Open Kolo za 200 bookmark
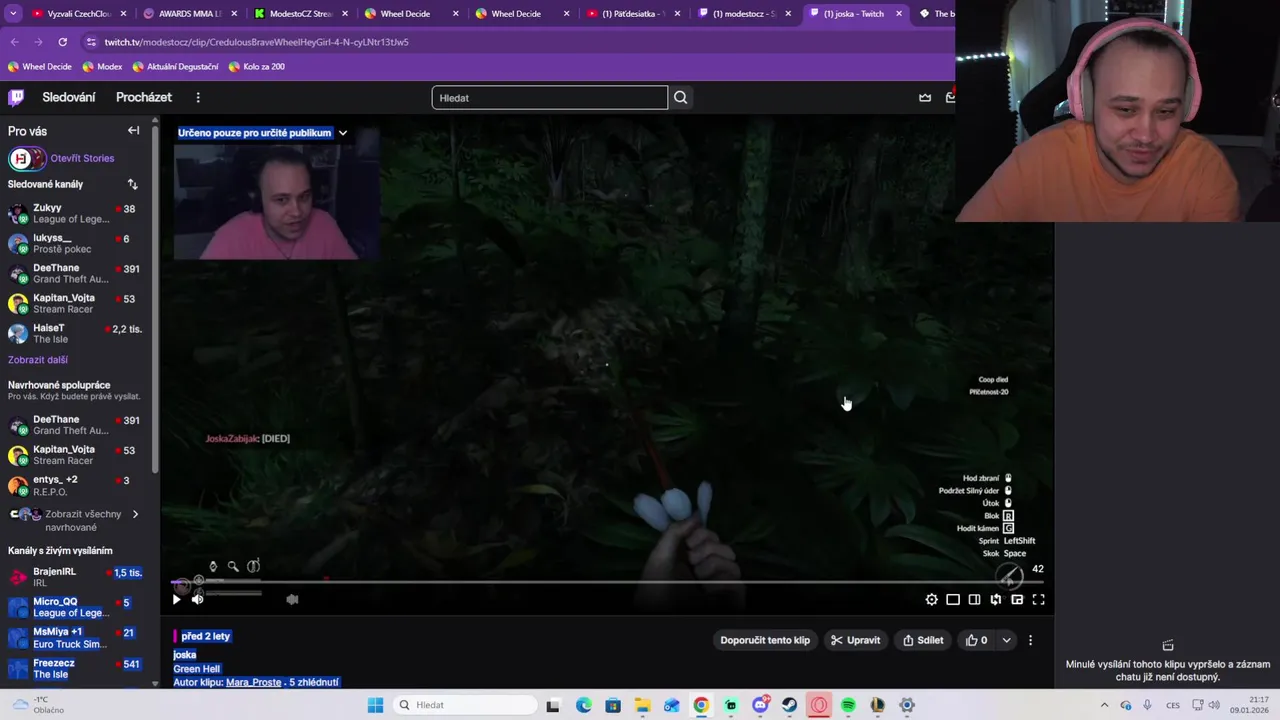Screen dimensions: 1280x720 (x=257, y=66)
